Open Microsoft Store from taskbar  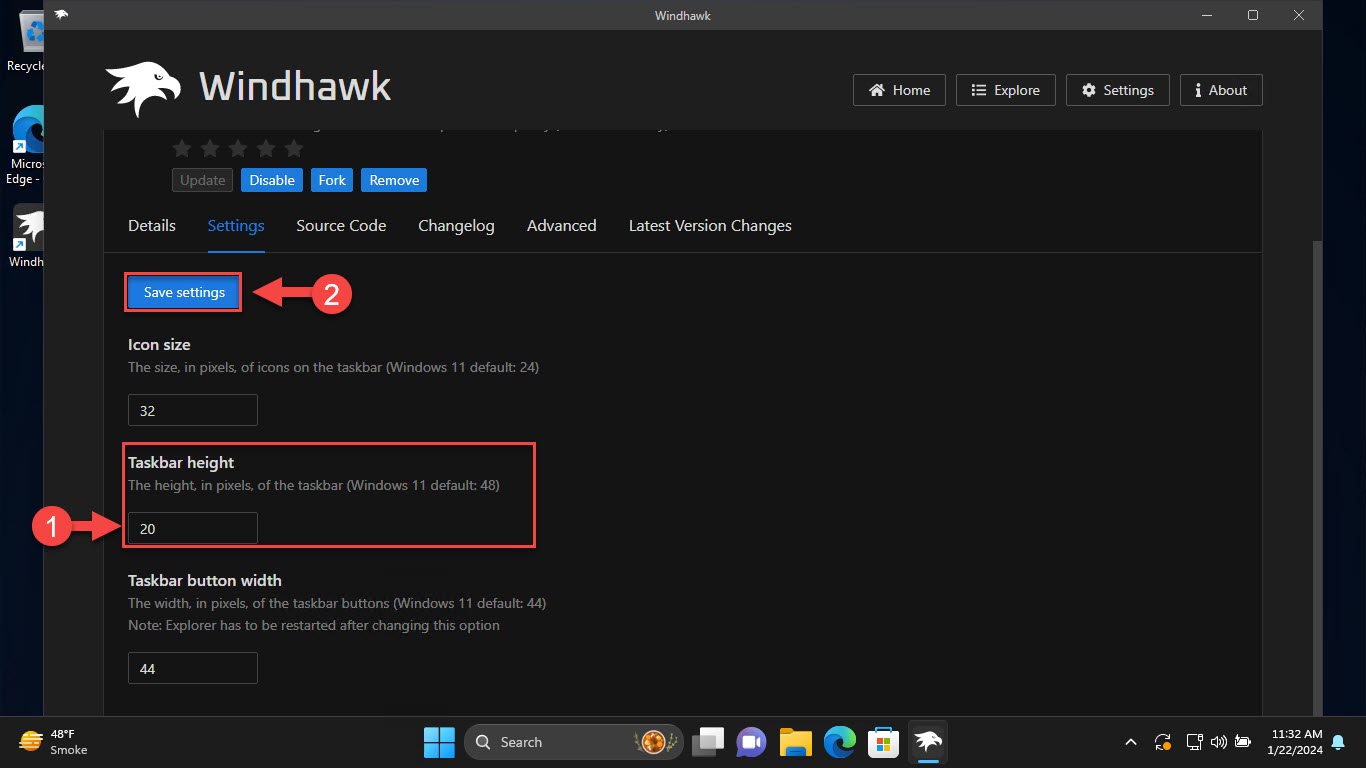tap(884, 742)
